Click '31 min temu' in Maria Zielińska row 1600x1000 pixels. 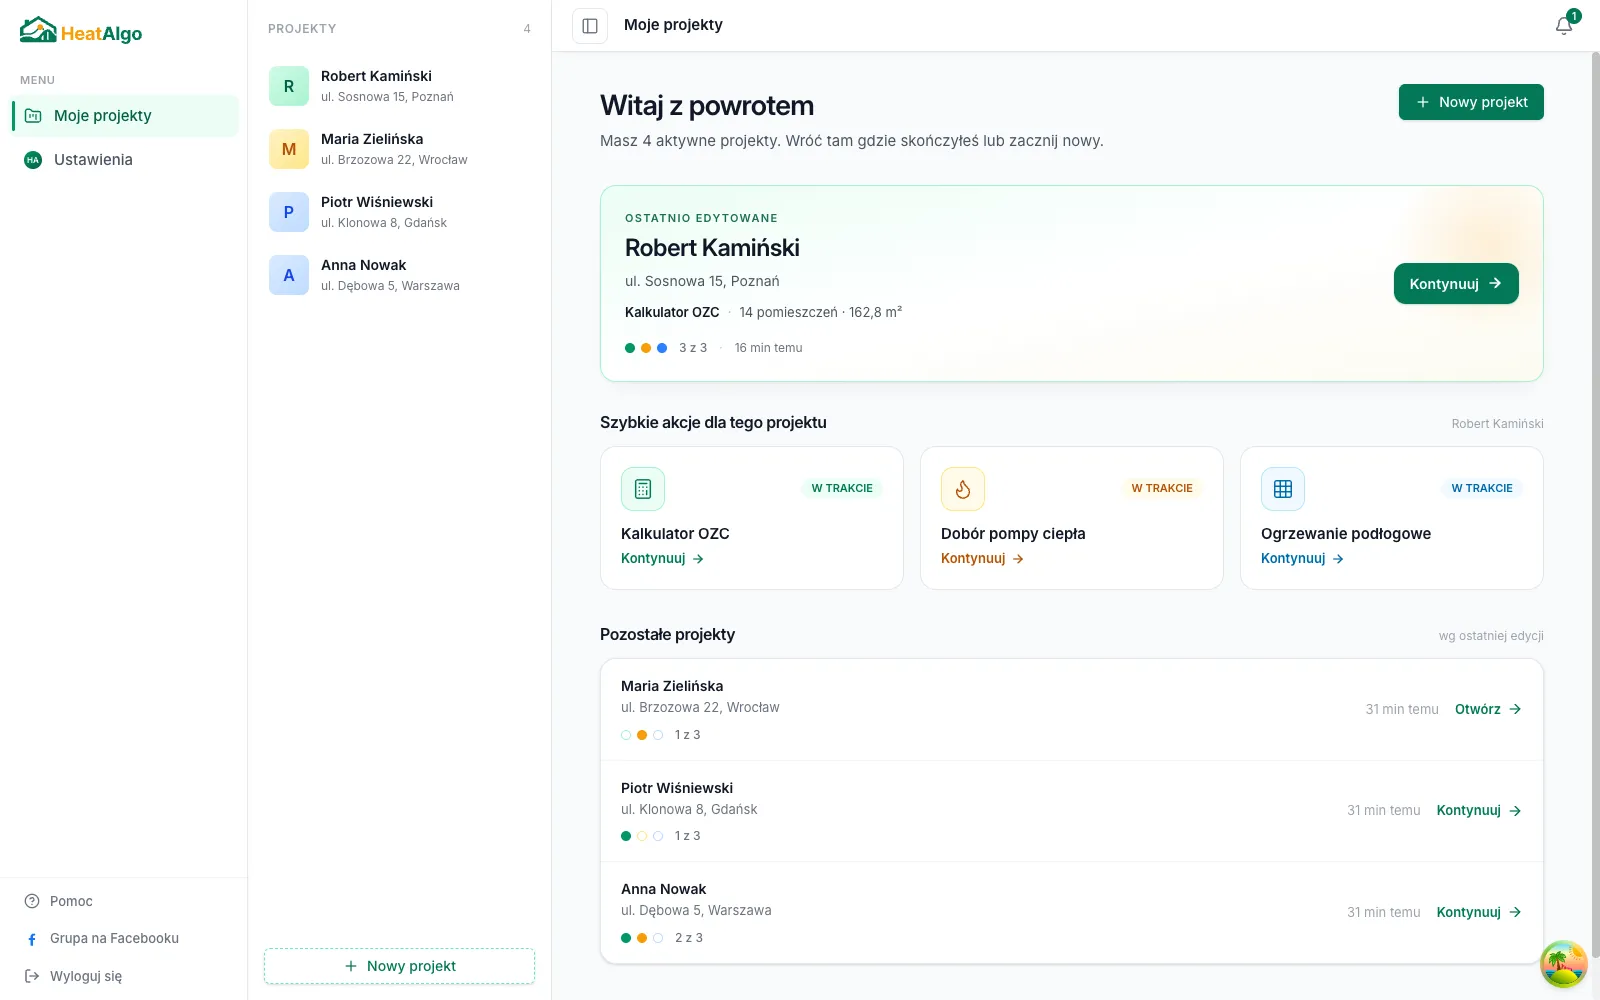coord(1402,709)
